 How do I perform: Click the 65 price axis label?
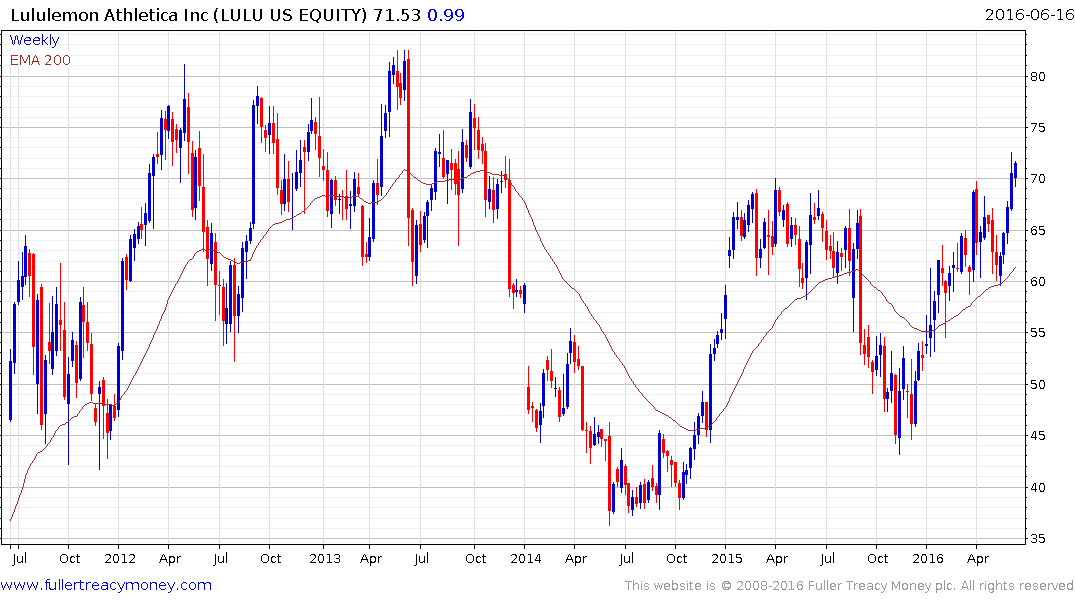pos(1037,230)
